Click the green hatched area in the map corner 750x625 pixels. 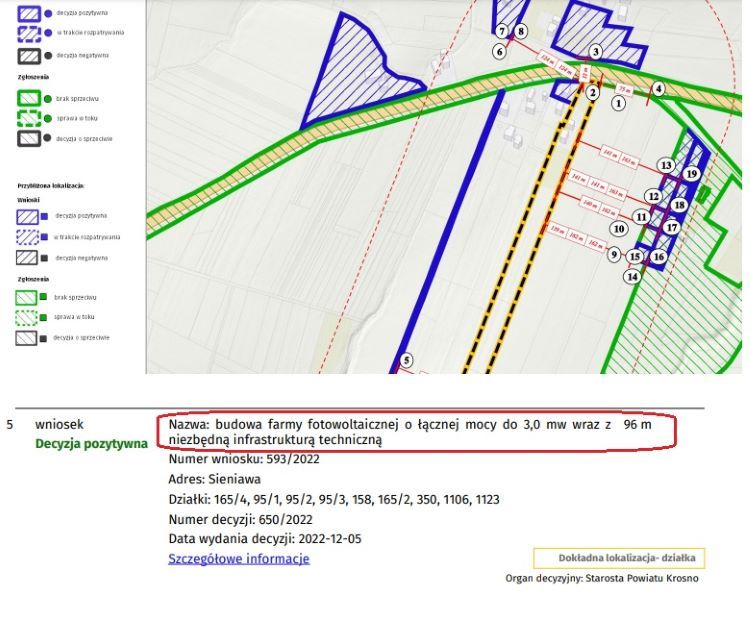coord(690,320)
